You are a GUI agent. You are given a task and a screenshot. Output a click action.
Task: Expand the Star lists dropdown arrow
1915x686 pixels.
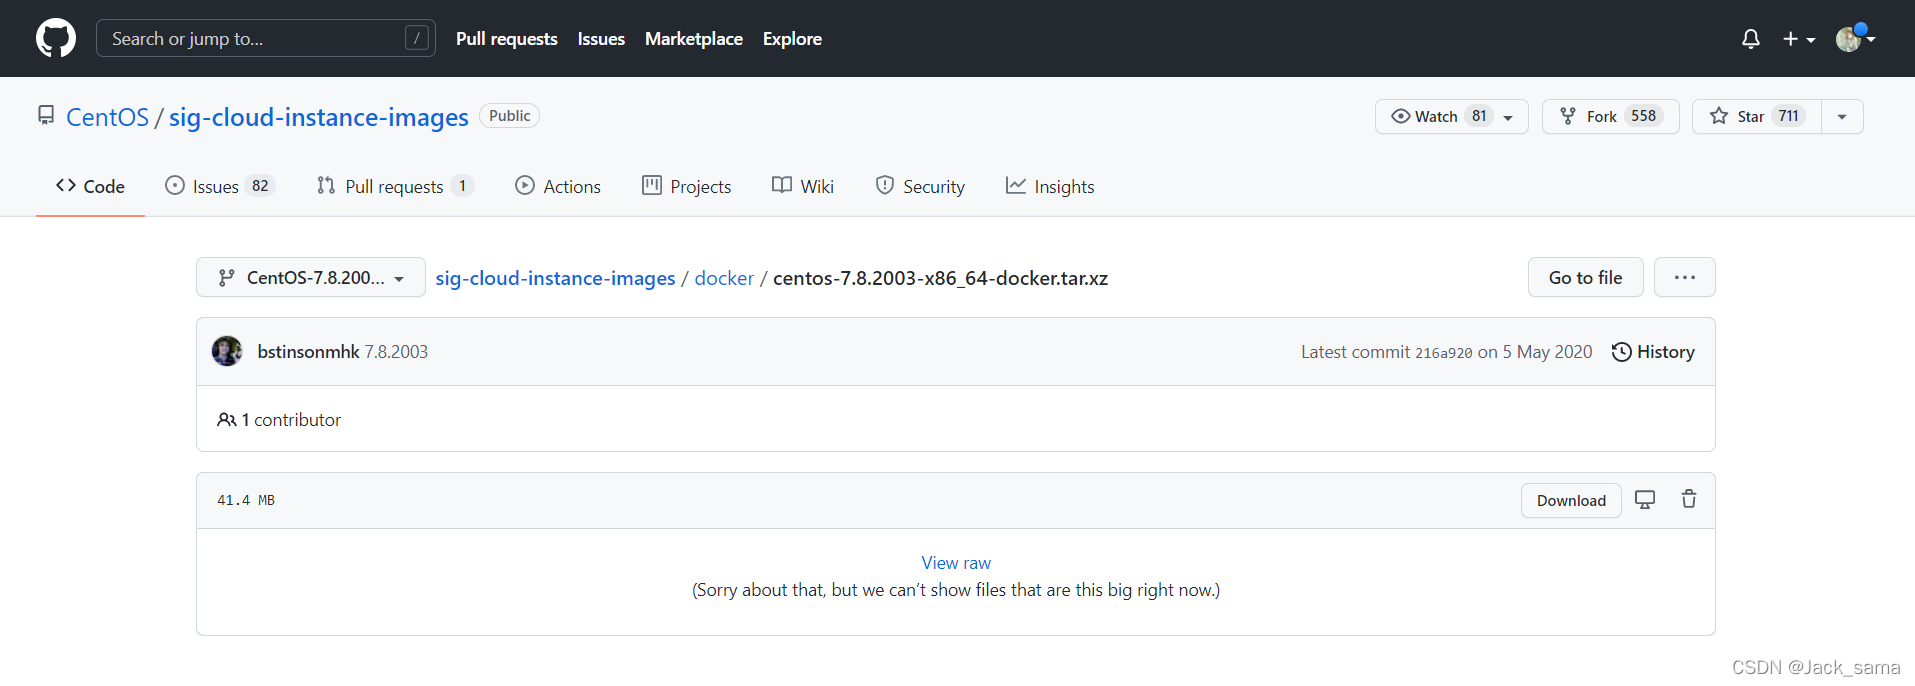click(x=1842, y=116)
